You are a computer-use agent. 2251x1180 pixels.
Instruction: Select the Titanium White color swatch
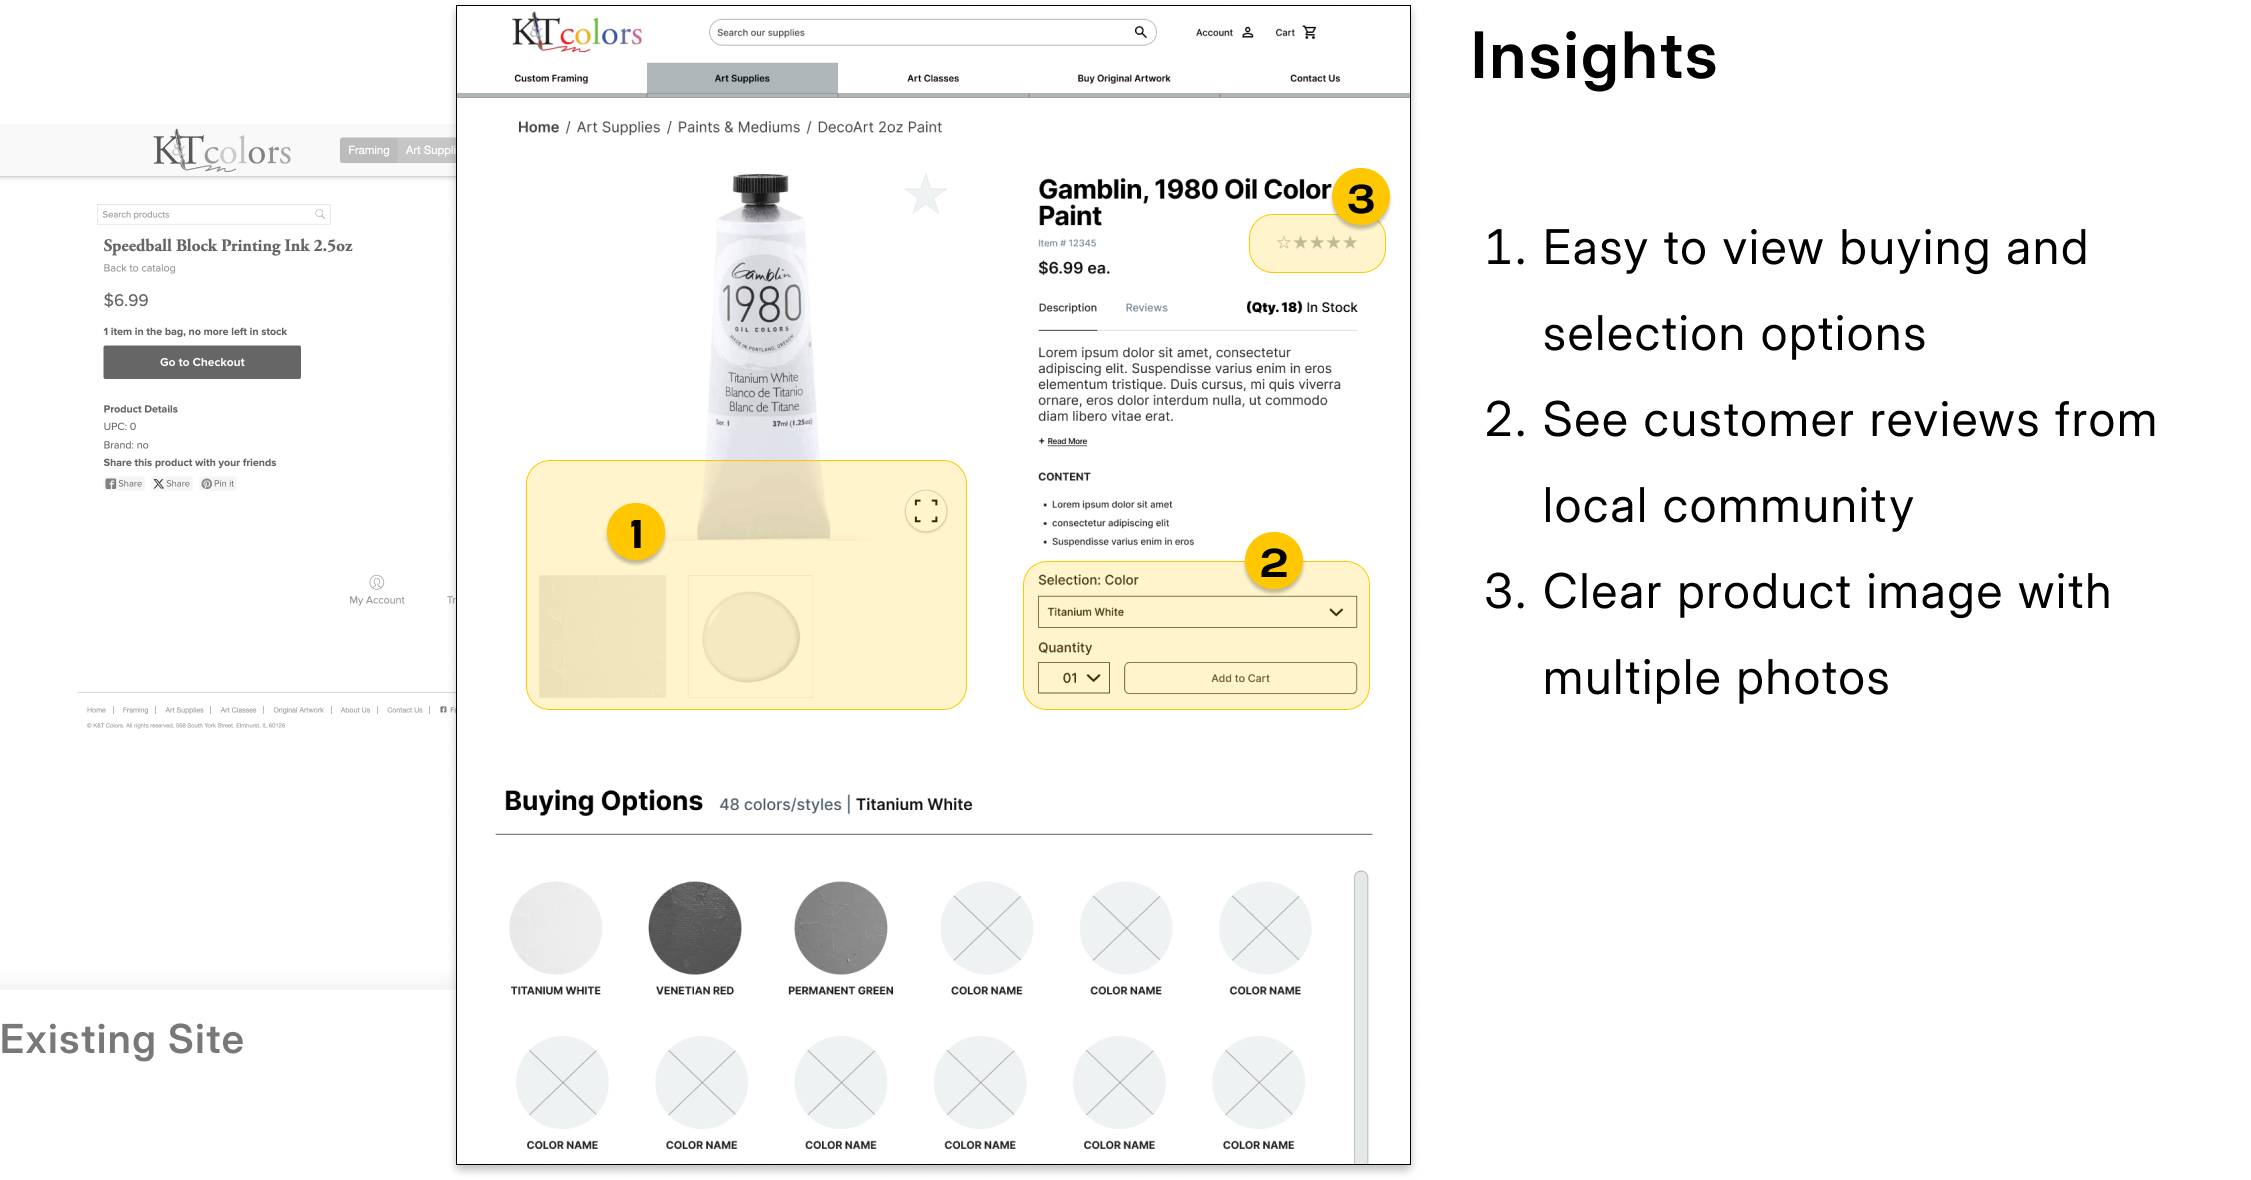[555, 928]
